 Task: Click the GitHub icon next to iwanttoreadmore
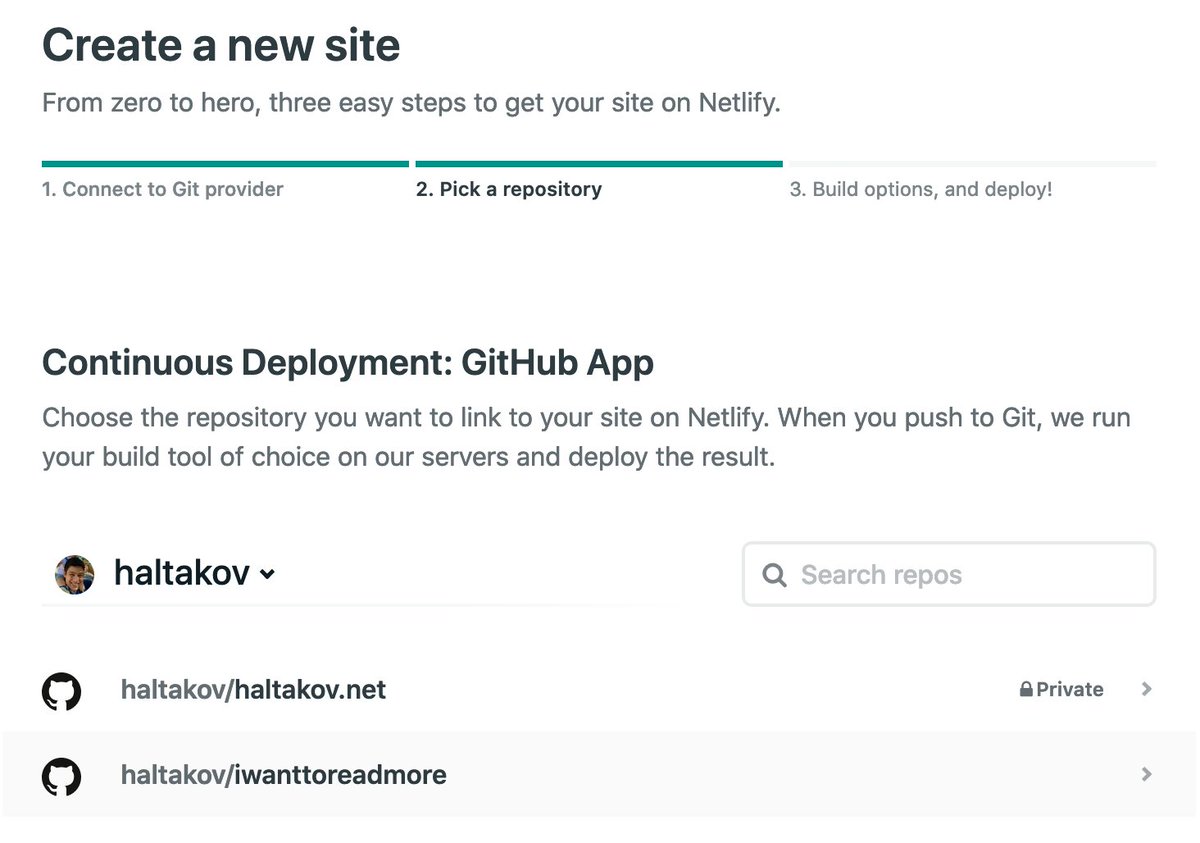click(62, 775)
